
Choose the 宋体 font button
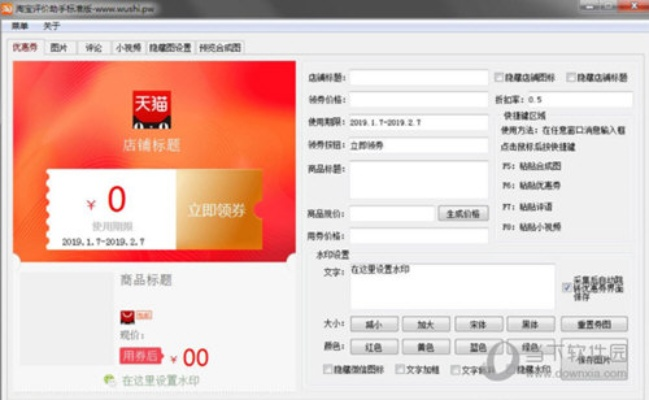click(478, 324)
